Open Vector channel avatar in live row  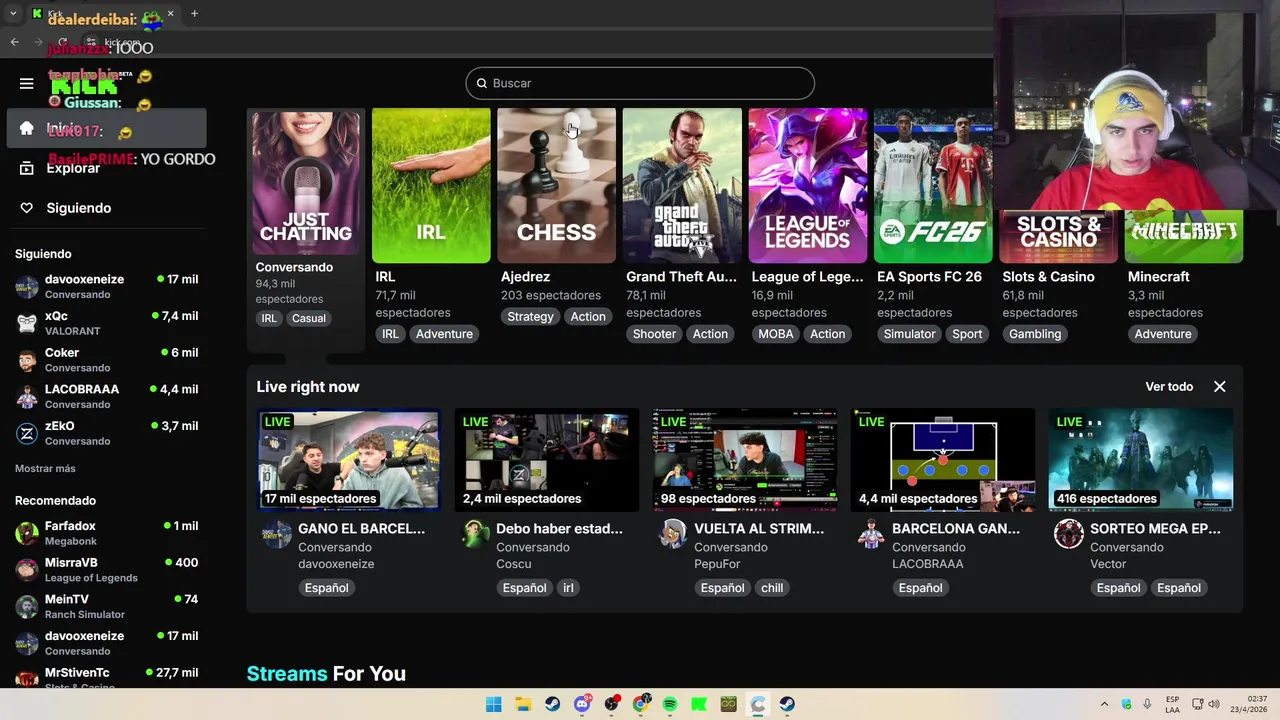(x=1069, y=534)
